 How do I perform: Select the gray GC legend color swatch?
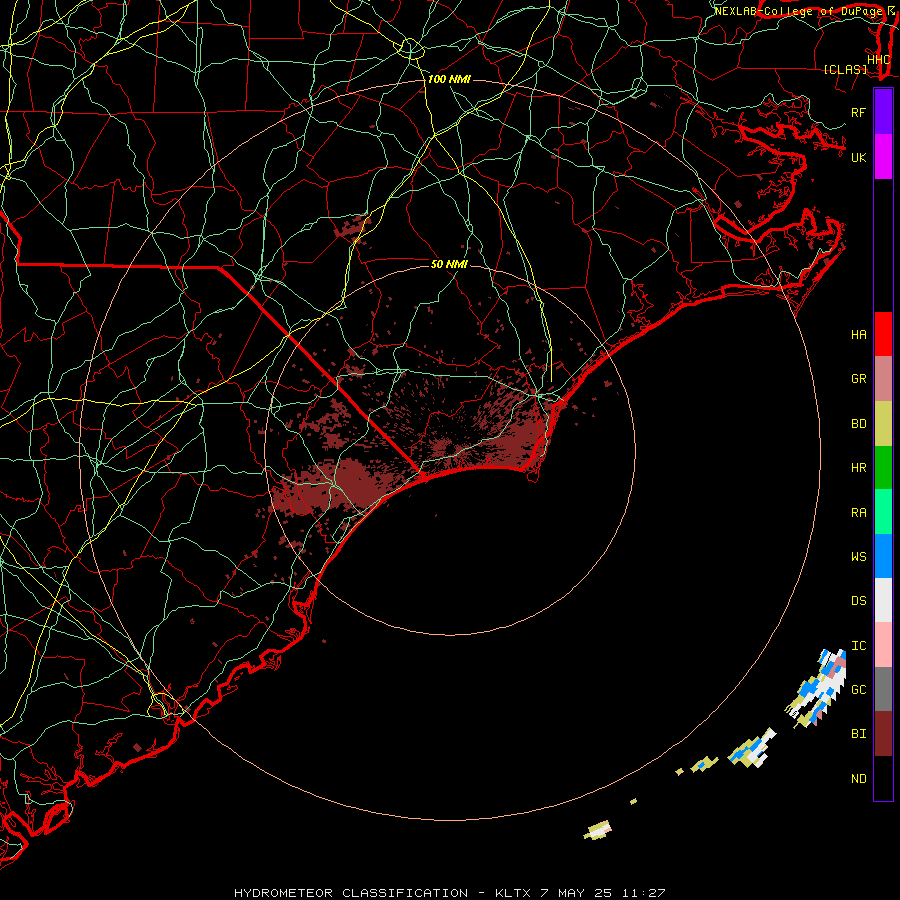point(883,689)
